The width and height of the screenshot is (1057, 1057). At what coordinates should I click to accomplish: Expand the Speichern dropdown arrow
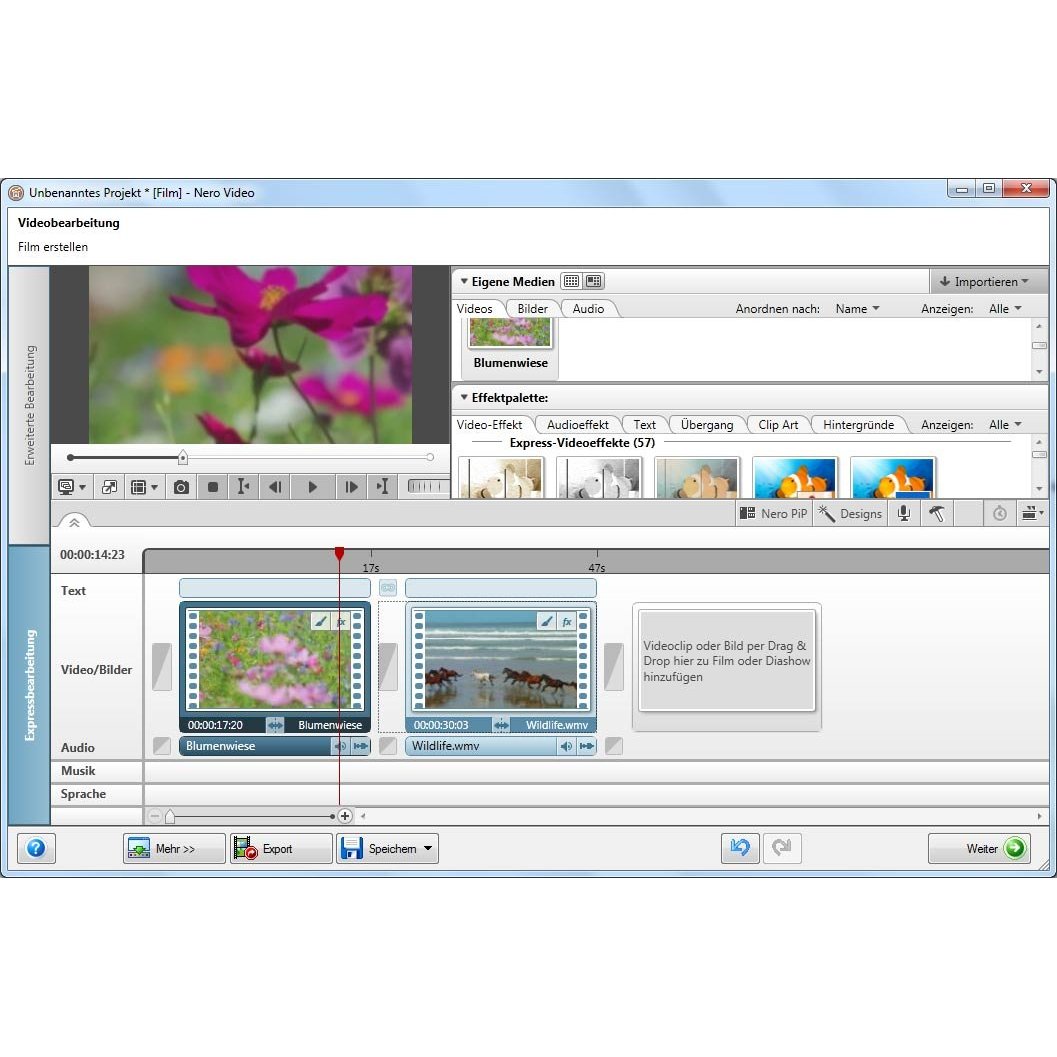(428, 848)
